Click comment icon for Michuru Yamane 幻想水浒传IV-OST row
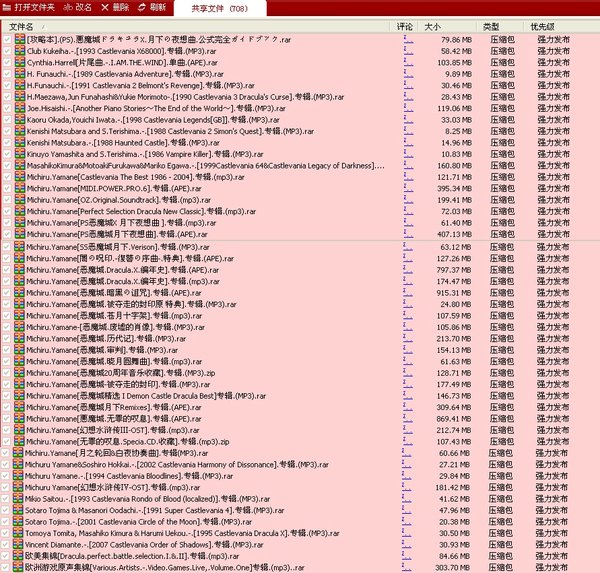Image resolution: width=600 pixels, height=573 pixels. 407,486
